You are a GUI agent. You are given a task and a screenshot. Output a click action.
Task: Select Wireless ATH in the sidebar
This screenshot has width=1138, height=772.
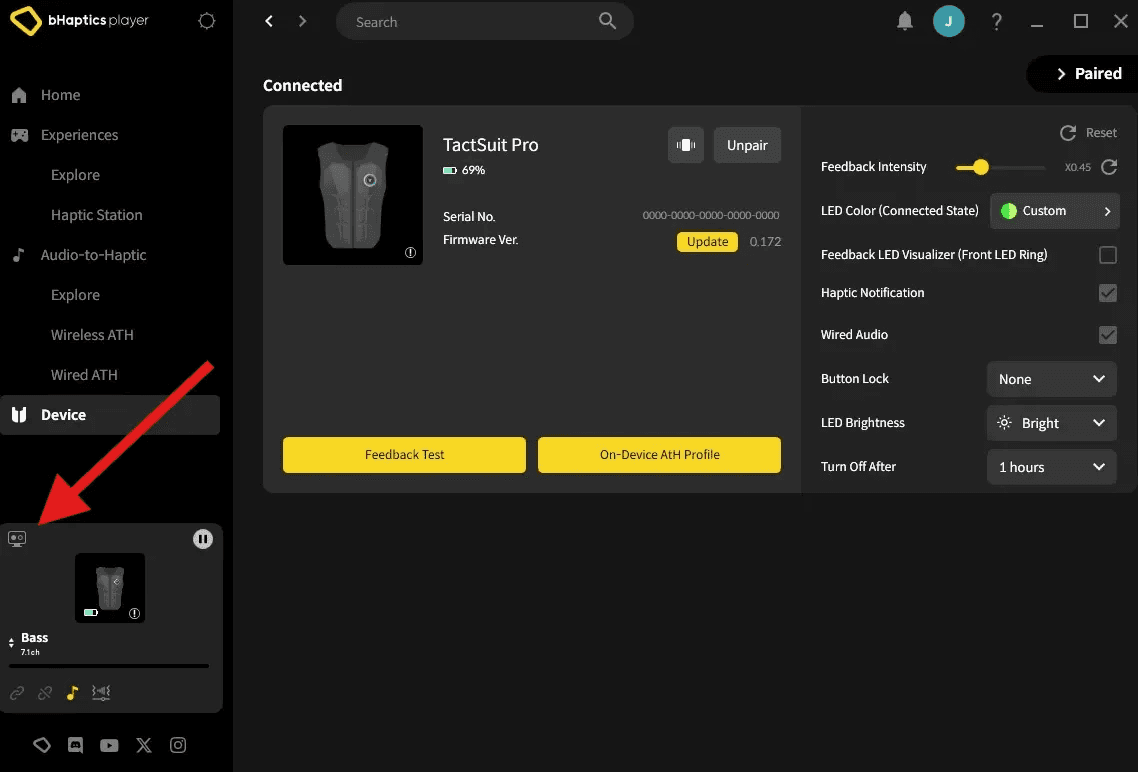pos(92,335)
